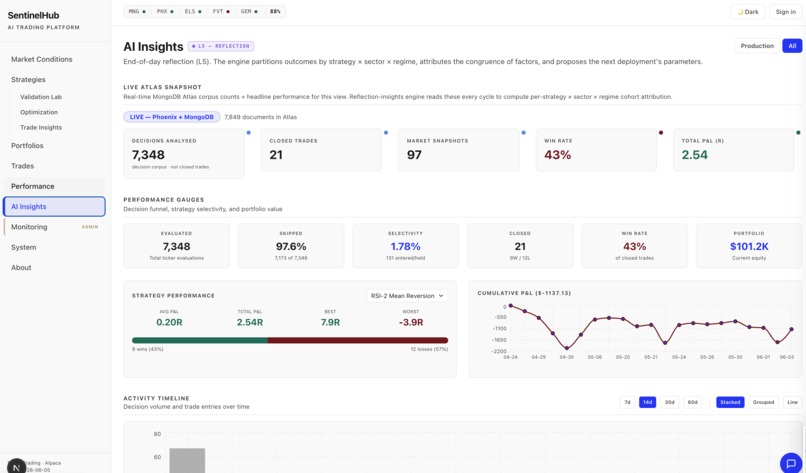Open the chat bubble widget
The image size is (806, 473).
(791, 463)
